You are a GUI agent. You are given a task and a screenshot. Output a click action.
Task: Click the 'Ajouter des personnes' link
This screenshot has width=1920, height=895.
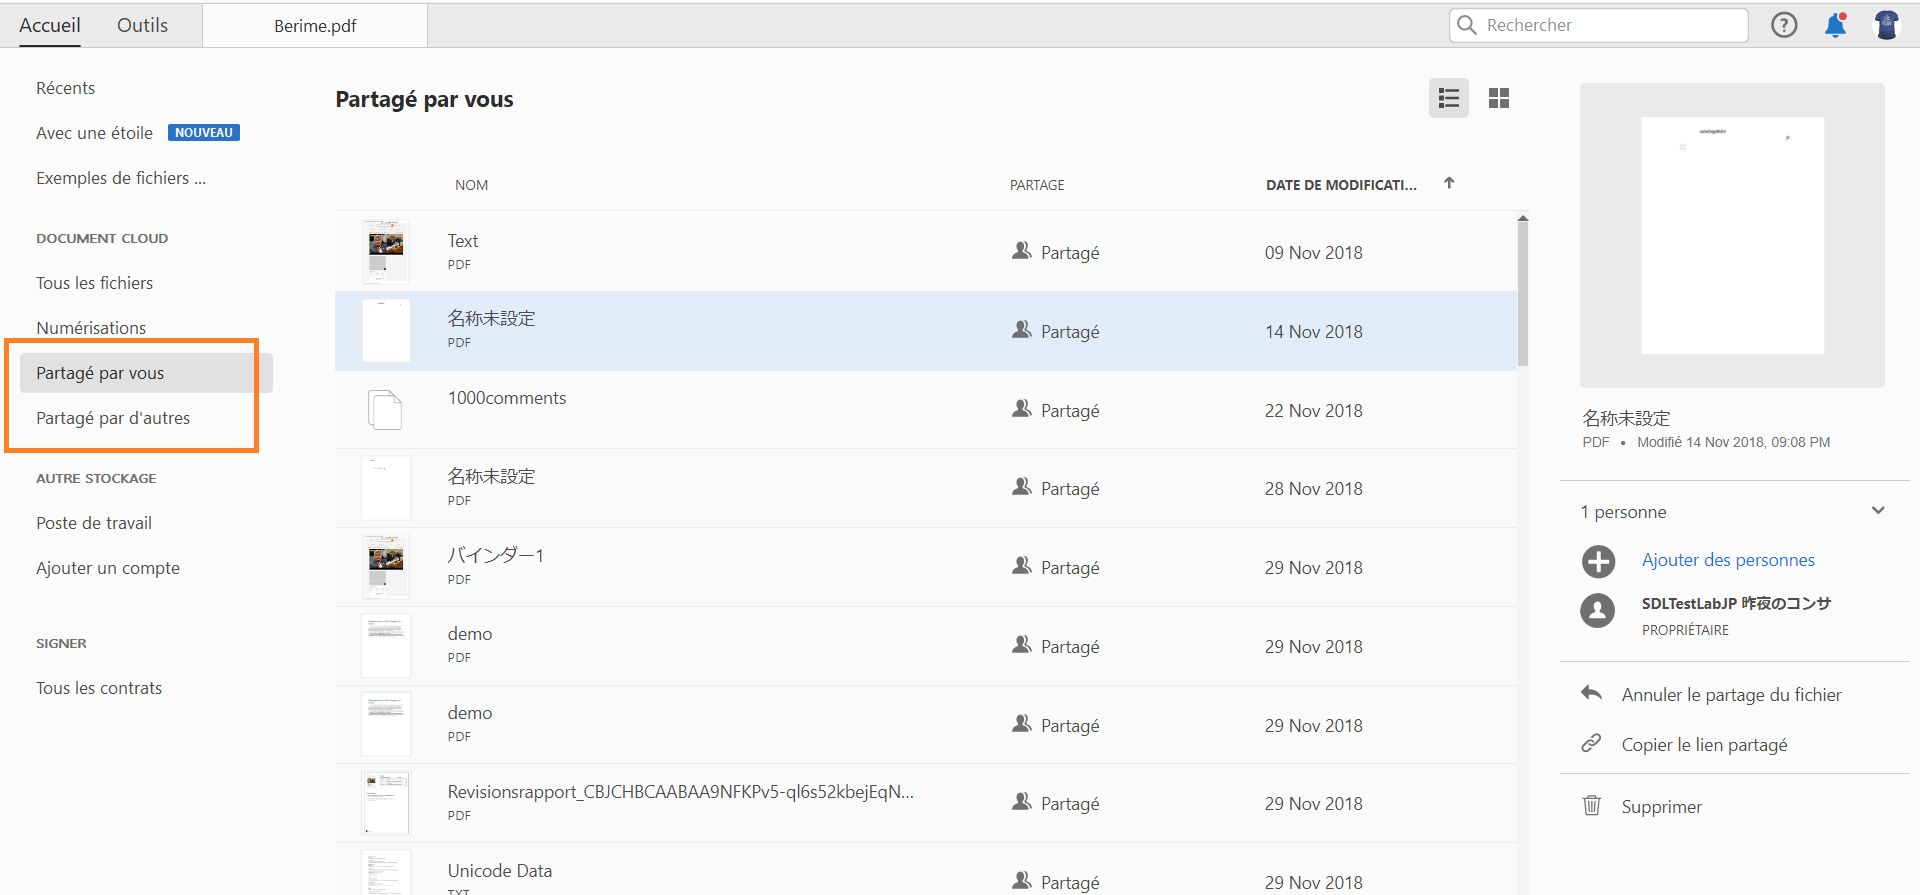click(x=1727, y=560)
